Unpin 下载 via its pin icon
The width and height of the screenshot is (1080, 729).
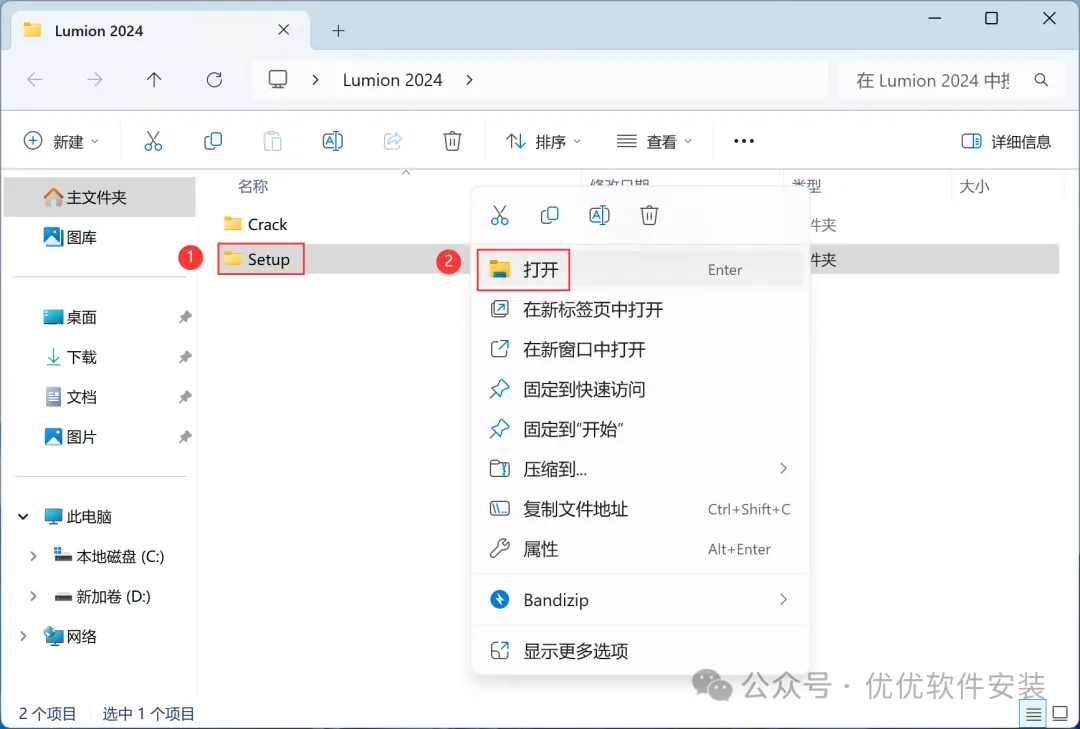tap(185, 357)
